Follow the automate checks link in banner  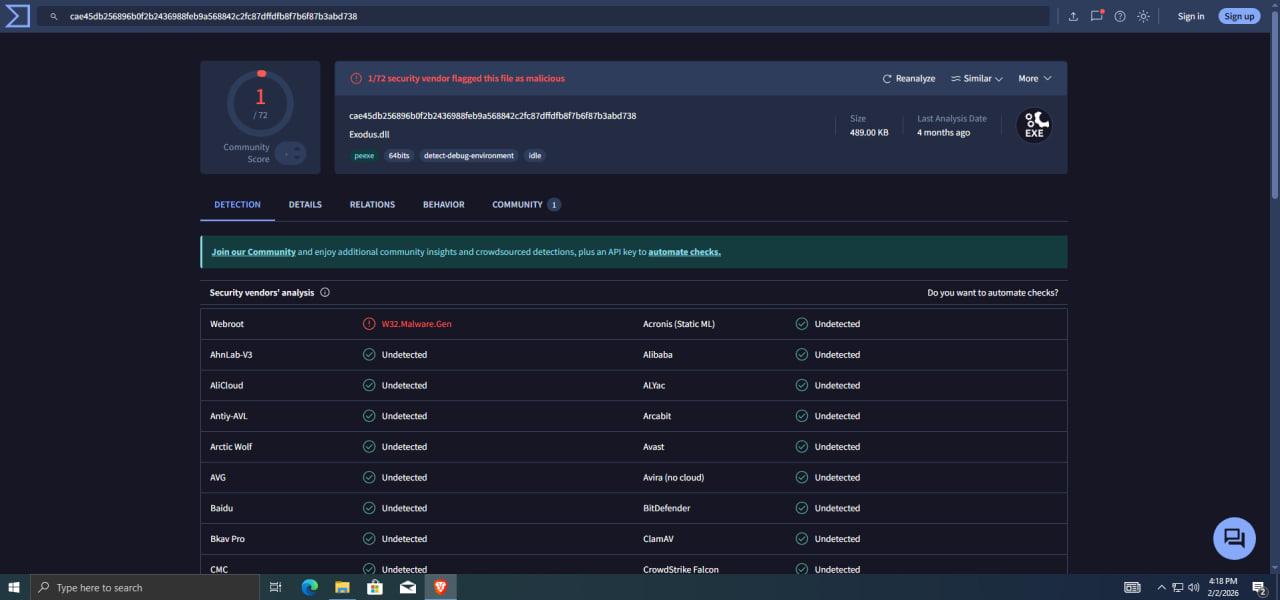(684, 252)
